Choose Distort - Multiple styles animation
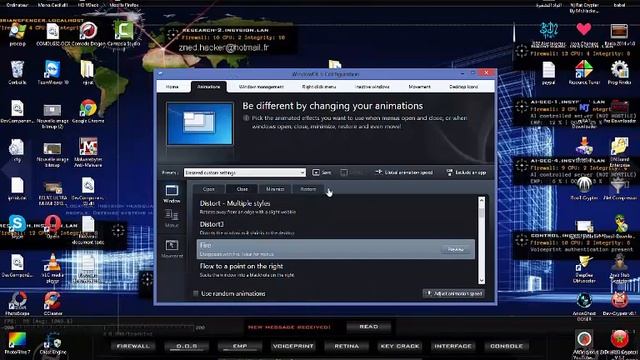This screenshot has height=360, width=640. click(x=336, y=207)
